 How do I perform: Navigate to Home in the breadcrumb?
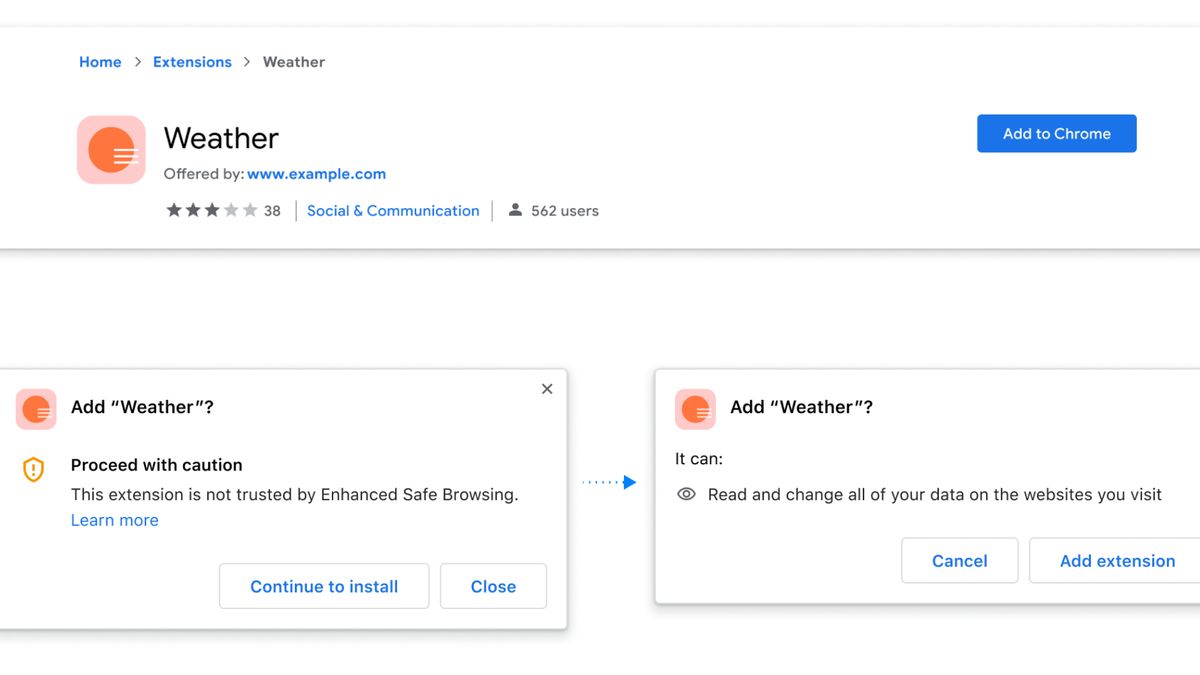pyautogui.click(x=100, y=61)
